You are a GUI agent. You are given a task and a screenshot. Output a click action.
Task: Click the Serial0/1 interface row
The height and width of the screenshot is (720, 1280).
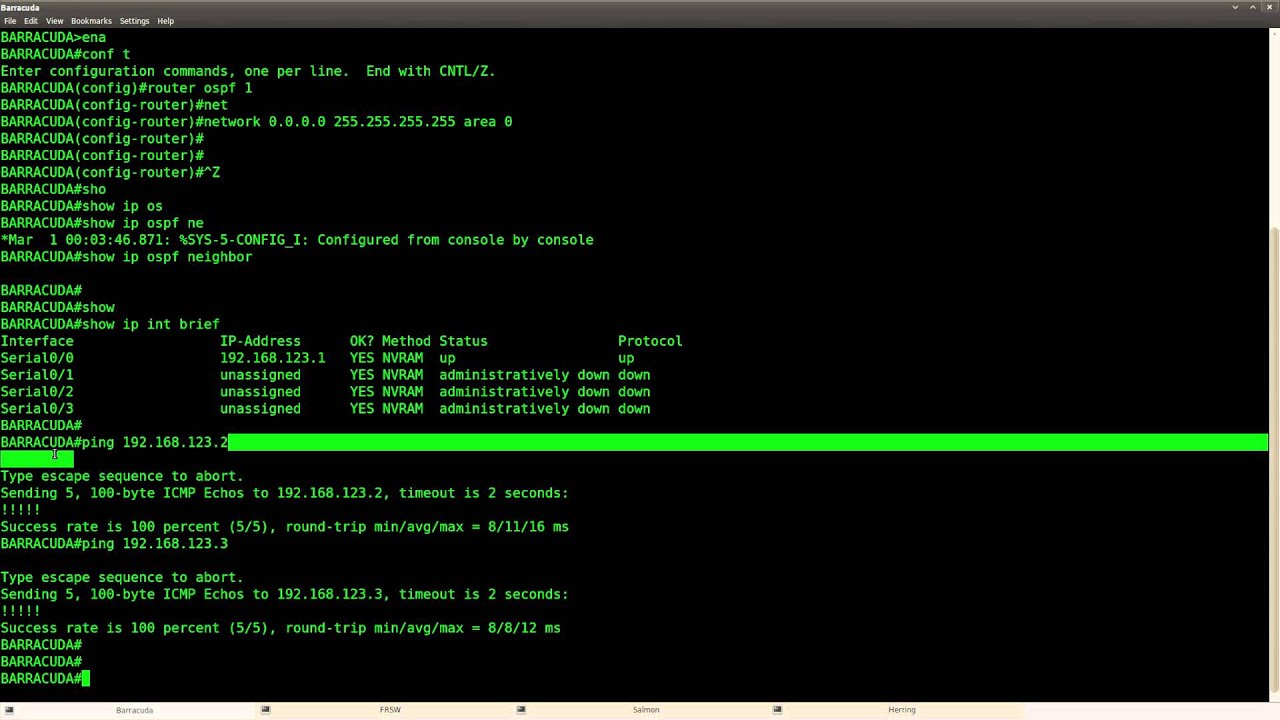pyautogui.click(x=325, y=375)
